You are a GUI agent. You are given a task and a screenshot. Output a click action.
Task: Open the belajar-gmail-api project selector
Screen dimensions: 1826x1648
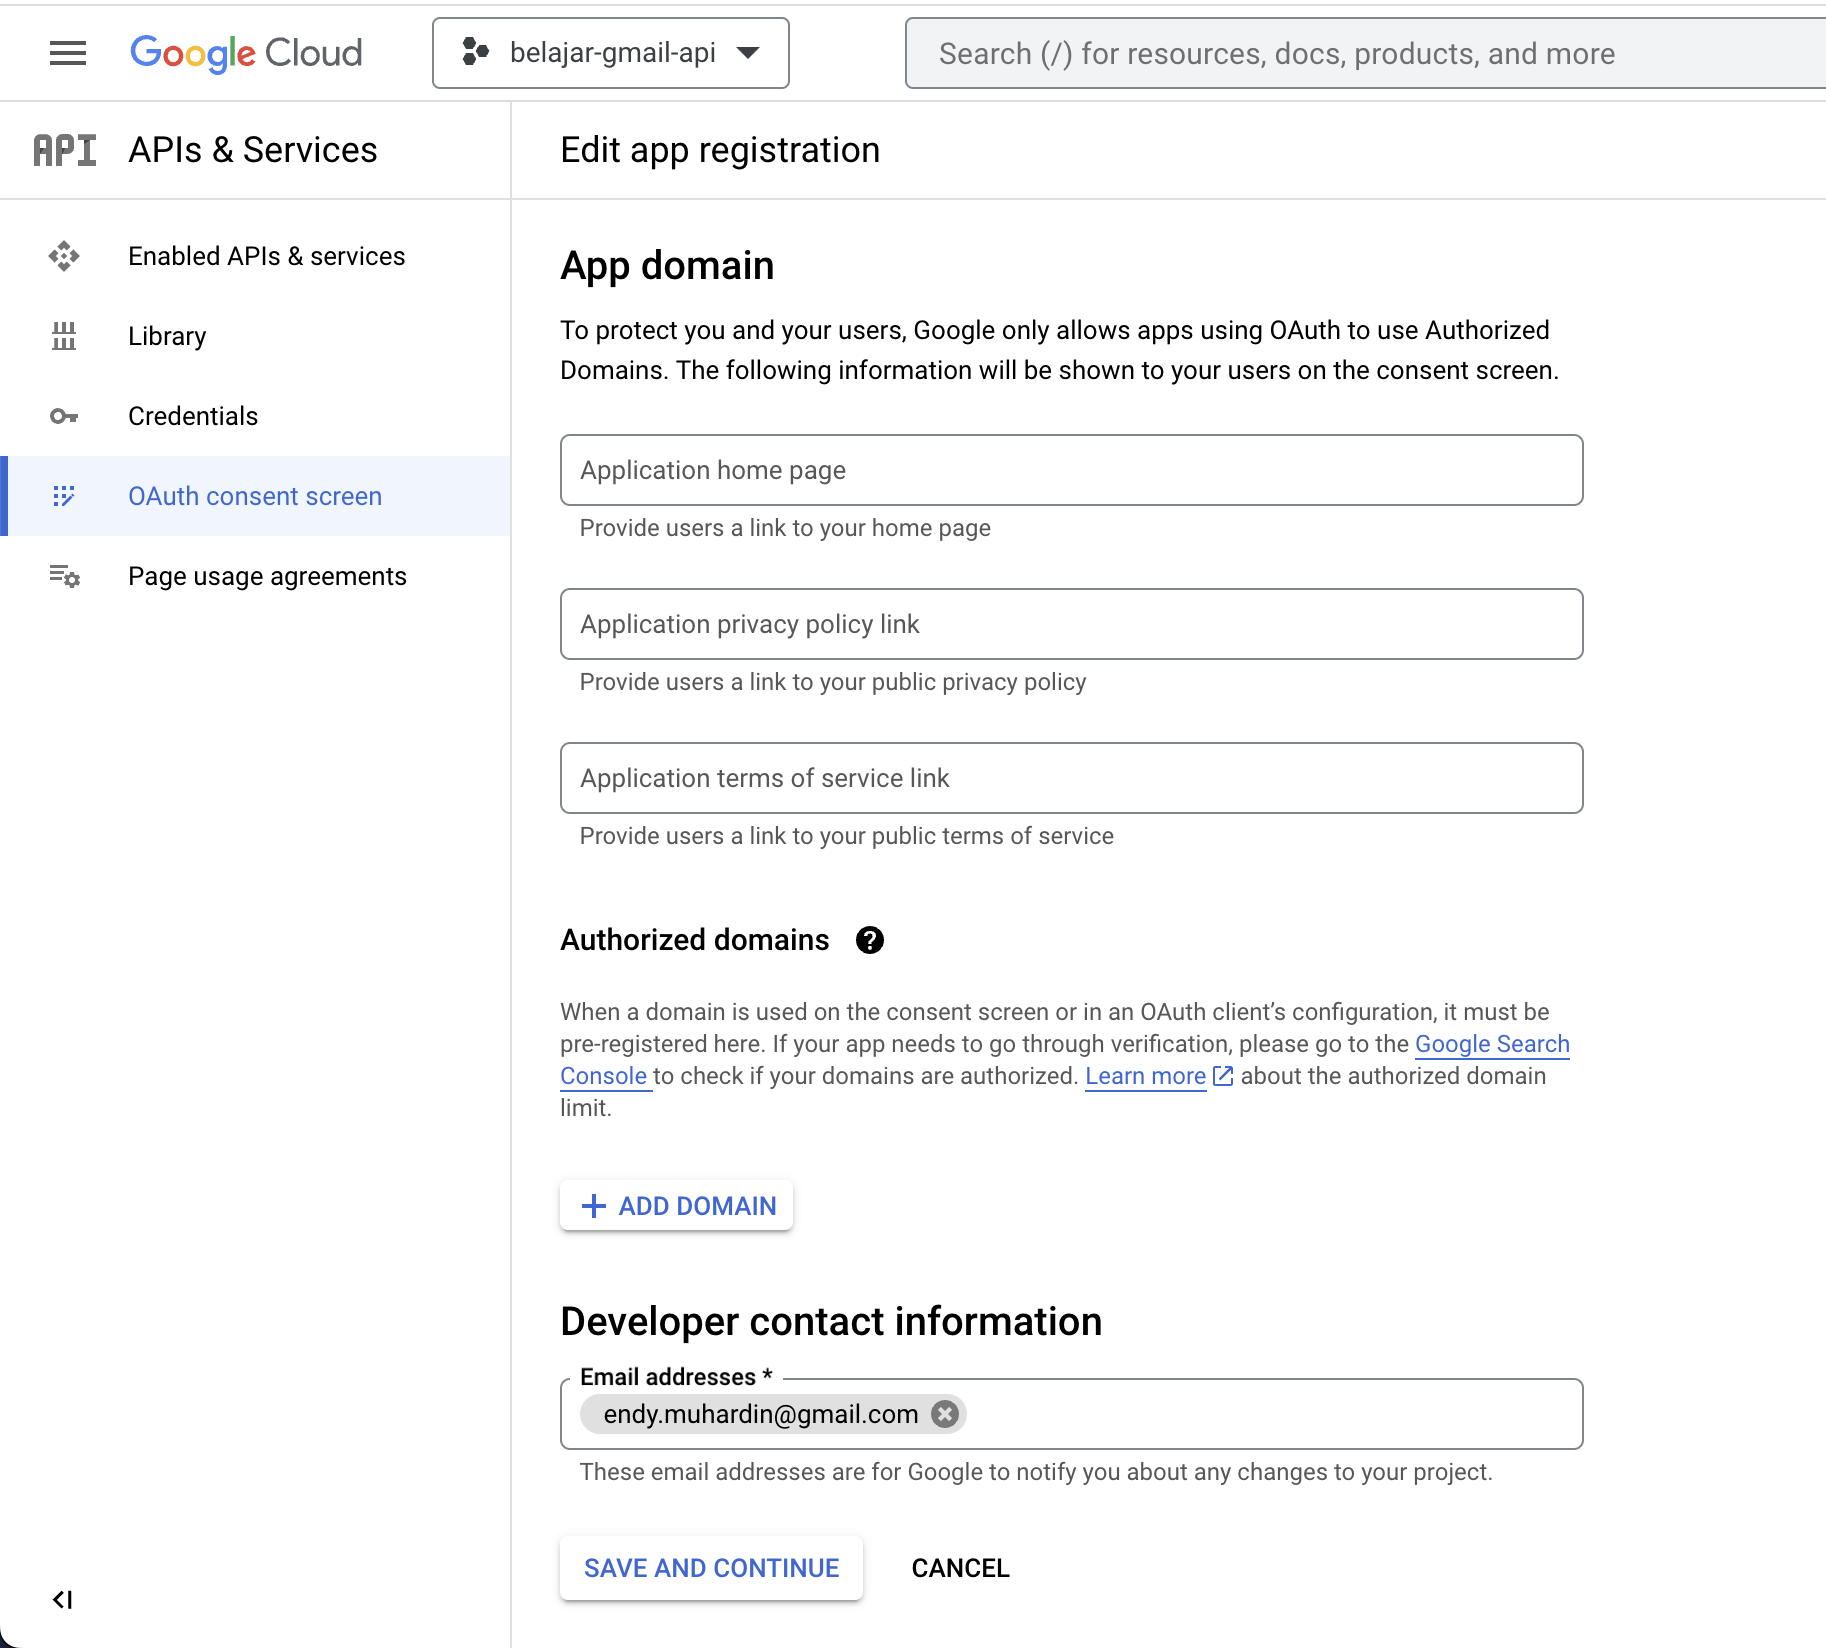[x=611, y=53]
